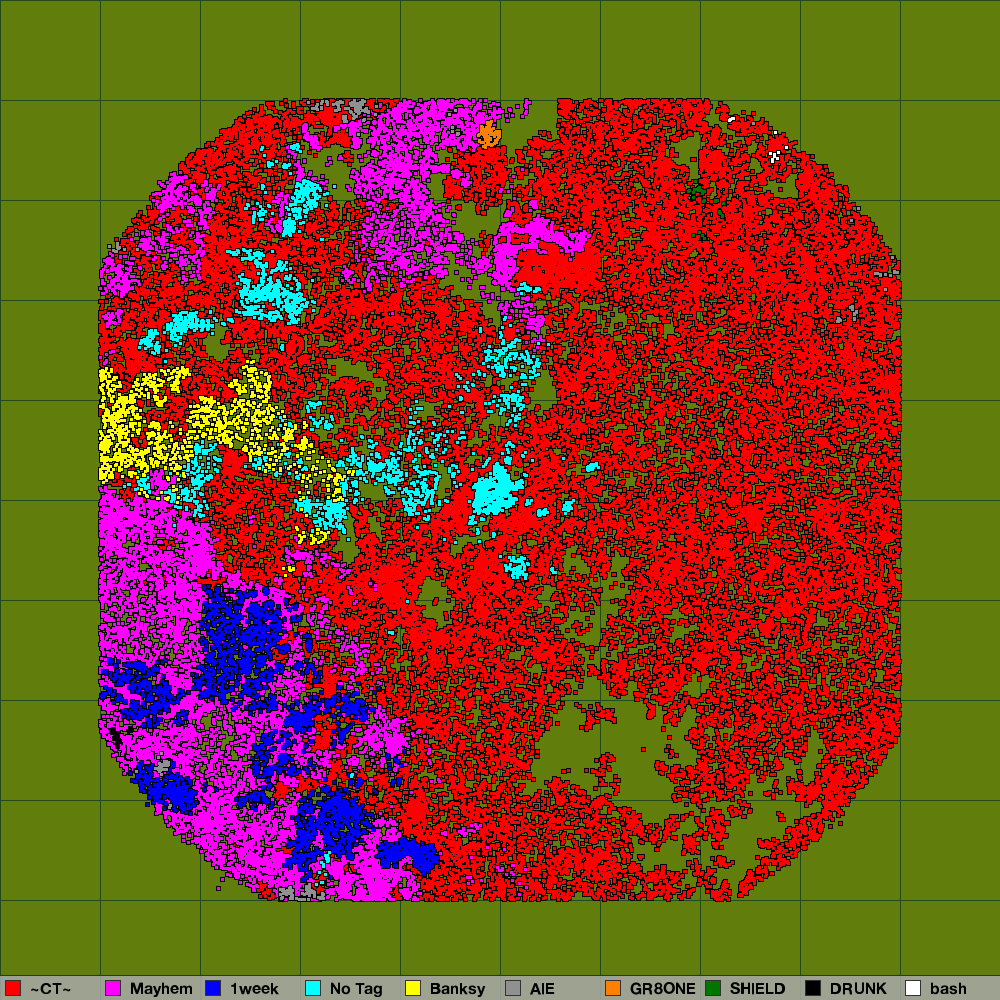The image size is (1000, 1000).
Task: Click the orange GR8ONE cluster on the map
Action: (489, 135)
